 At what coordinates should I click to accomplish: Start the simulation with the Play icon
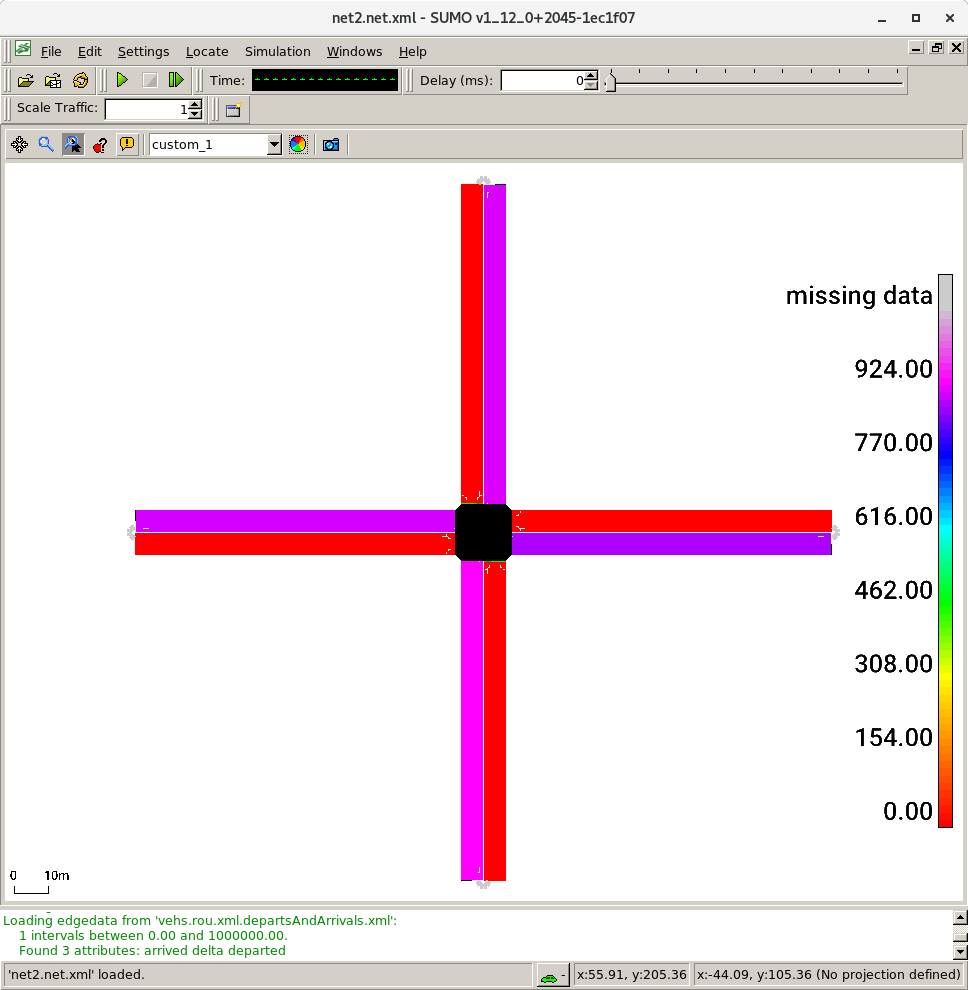click(x=122, y=79)
